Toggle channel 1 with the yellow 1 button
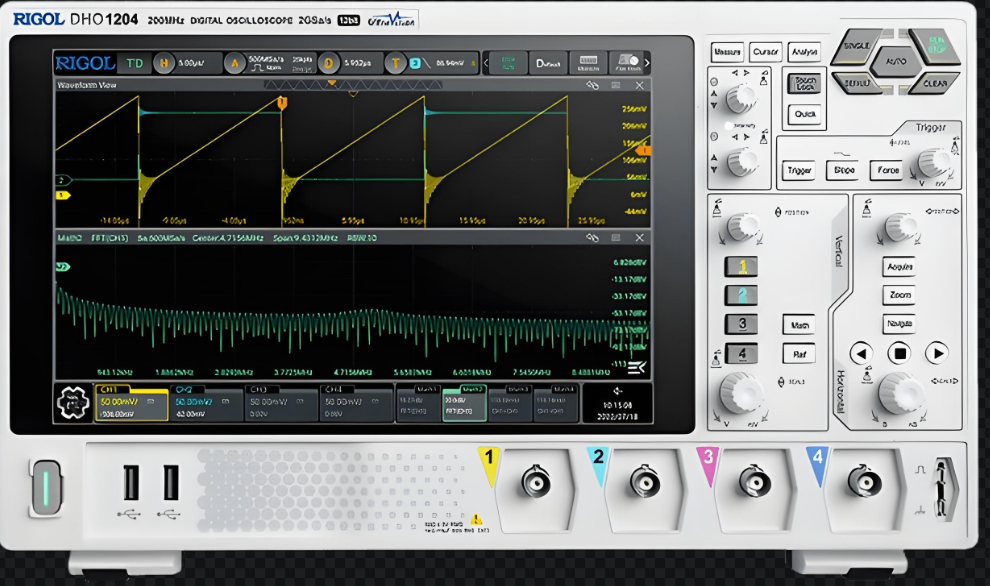 [x=742, y=267]
